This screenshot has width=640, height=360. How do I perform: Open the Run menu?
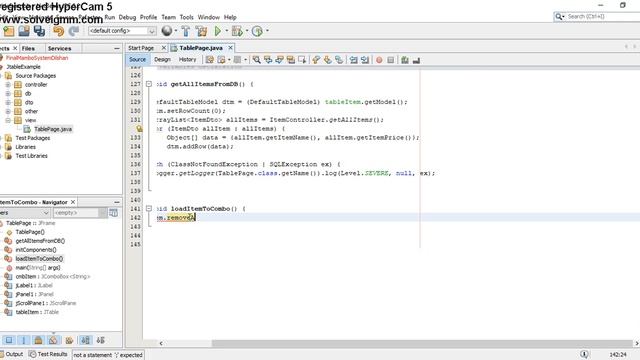[110, 17]
